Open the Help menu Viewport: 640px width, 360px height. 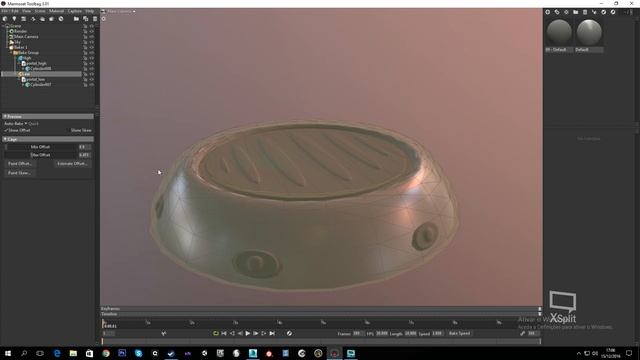point(89,11)
